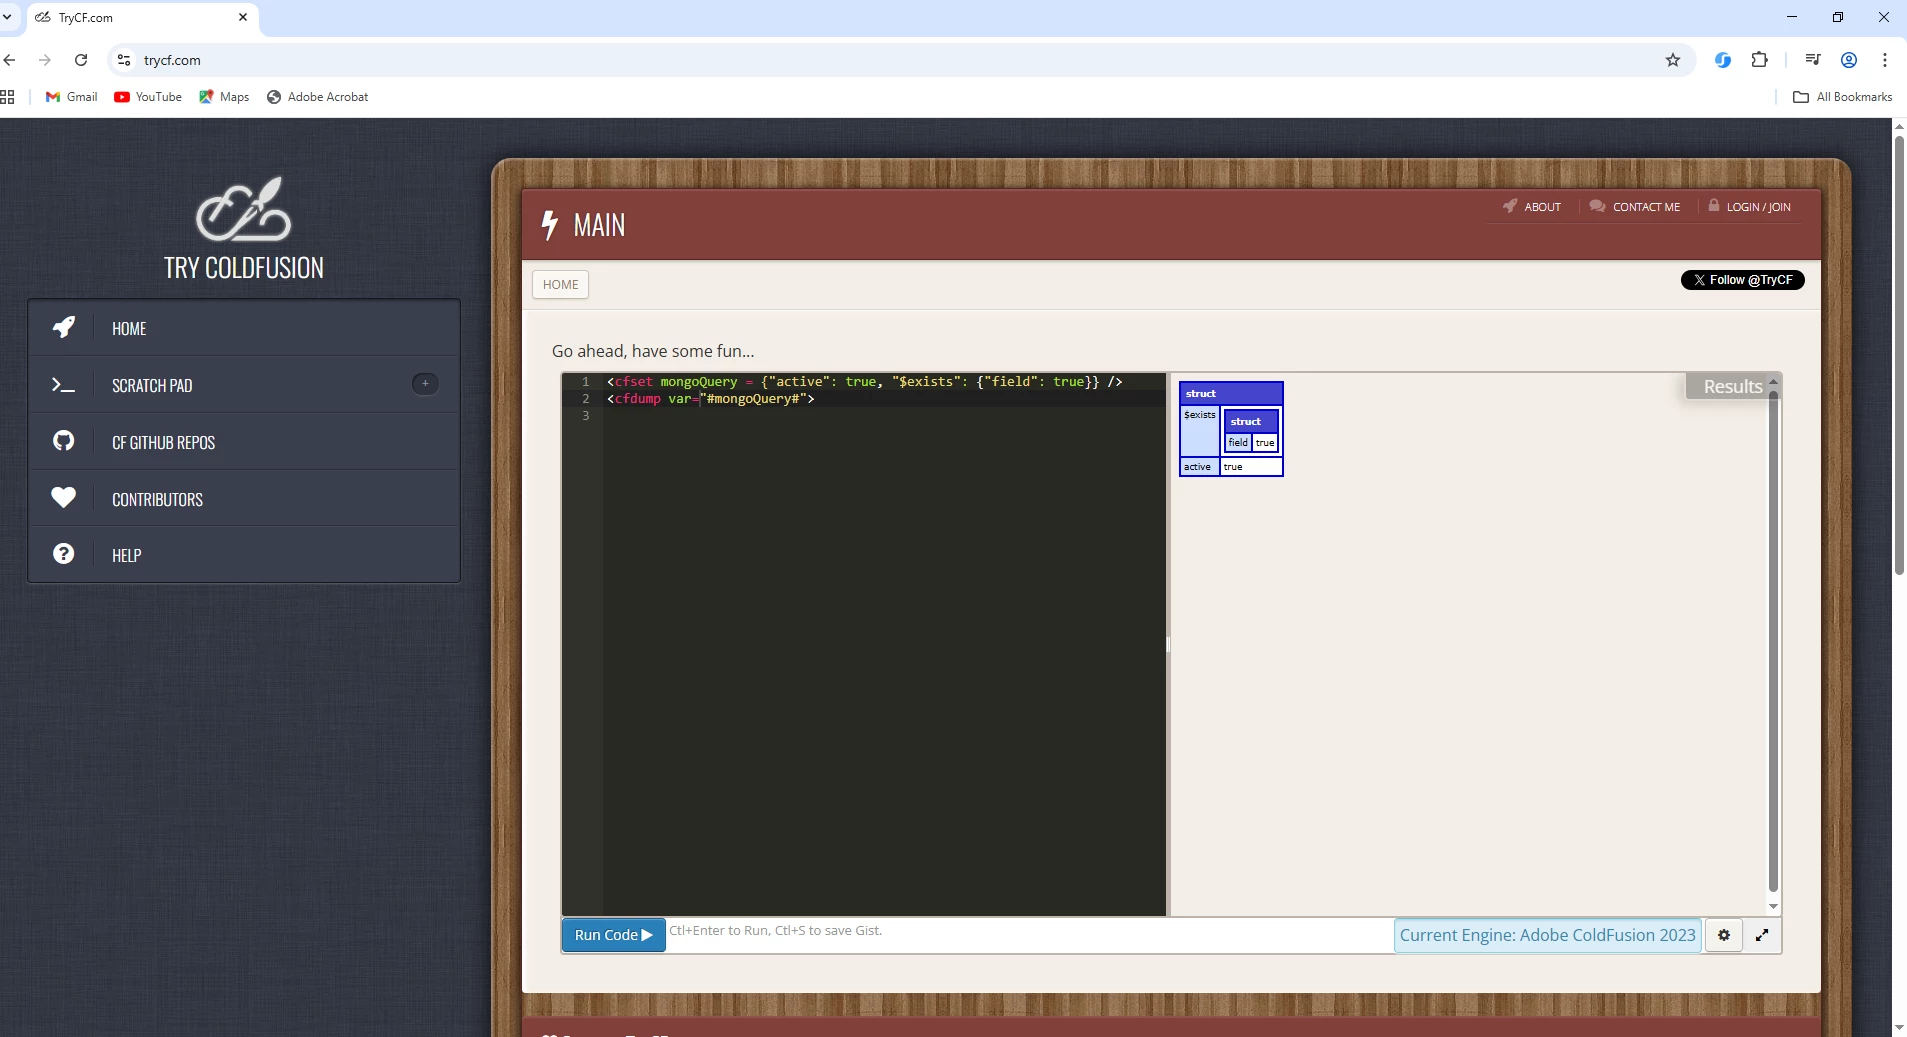Click the Try ColdFusion logo
Image resolution: width=1907 pixels, height=1037 pixels.
pos(243,210)
